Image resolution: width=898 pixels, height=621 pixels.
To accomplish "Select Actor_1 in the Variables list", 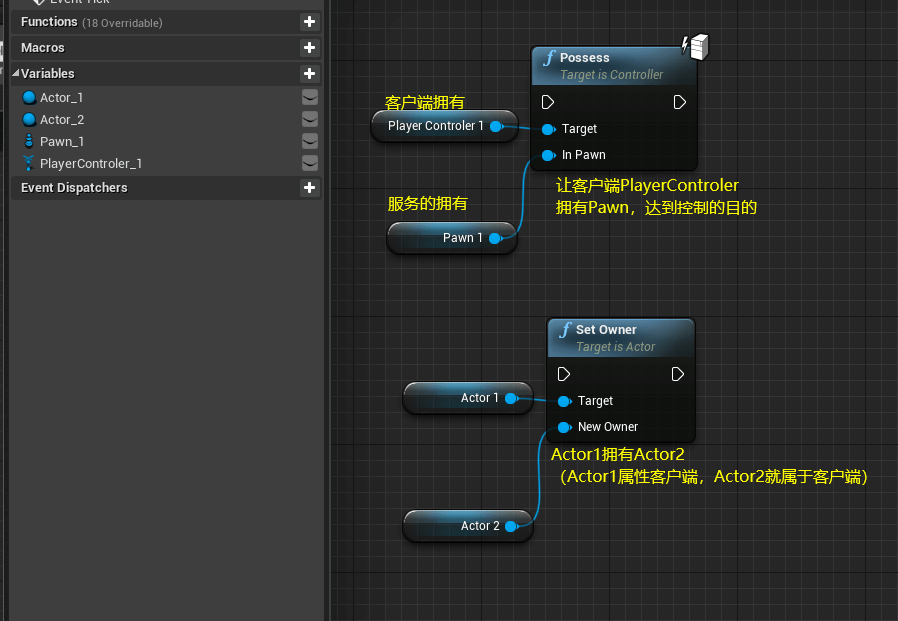I will point(61,98).
